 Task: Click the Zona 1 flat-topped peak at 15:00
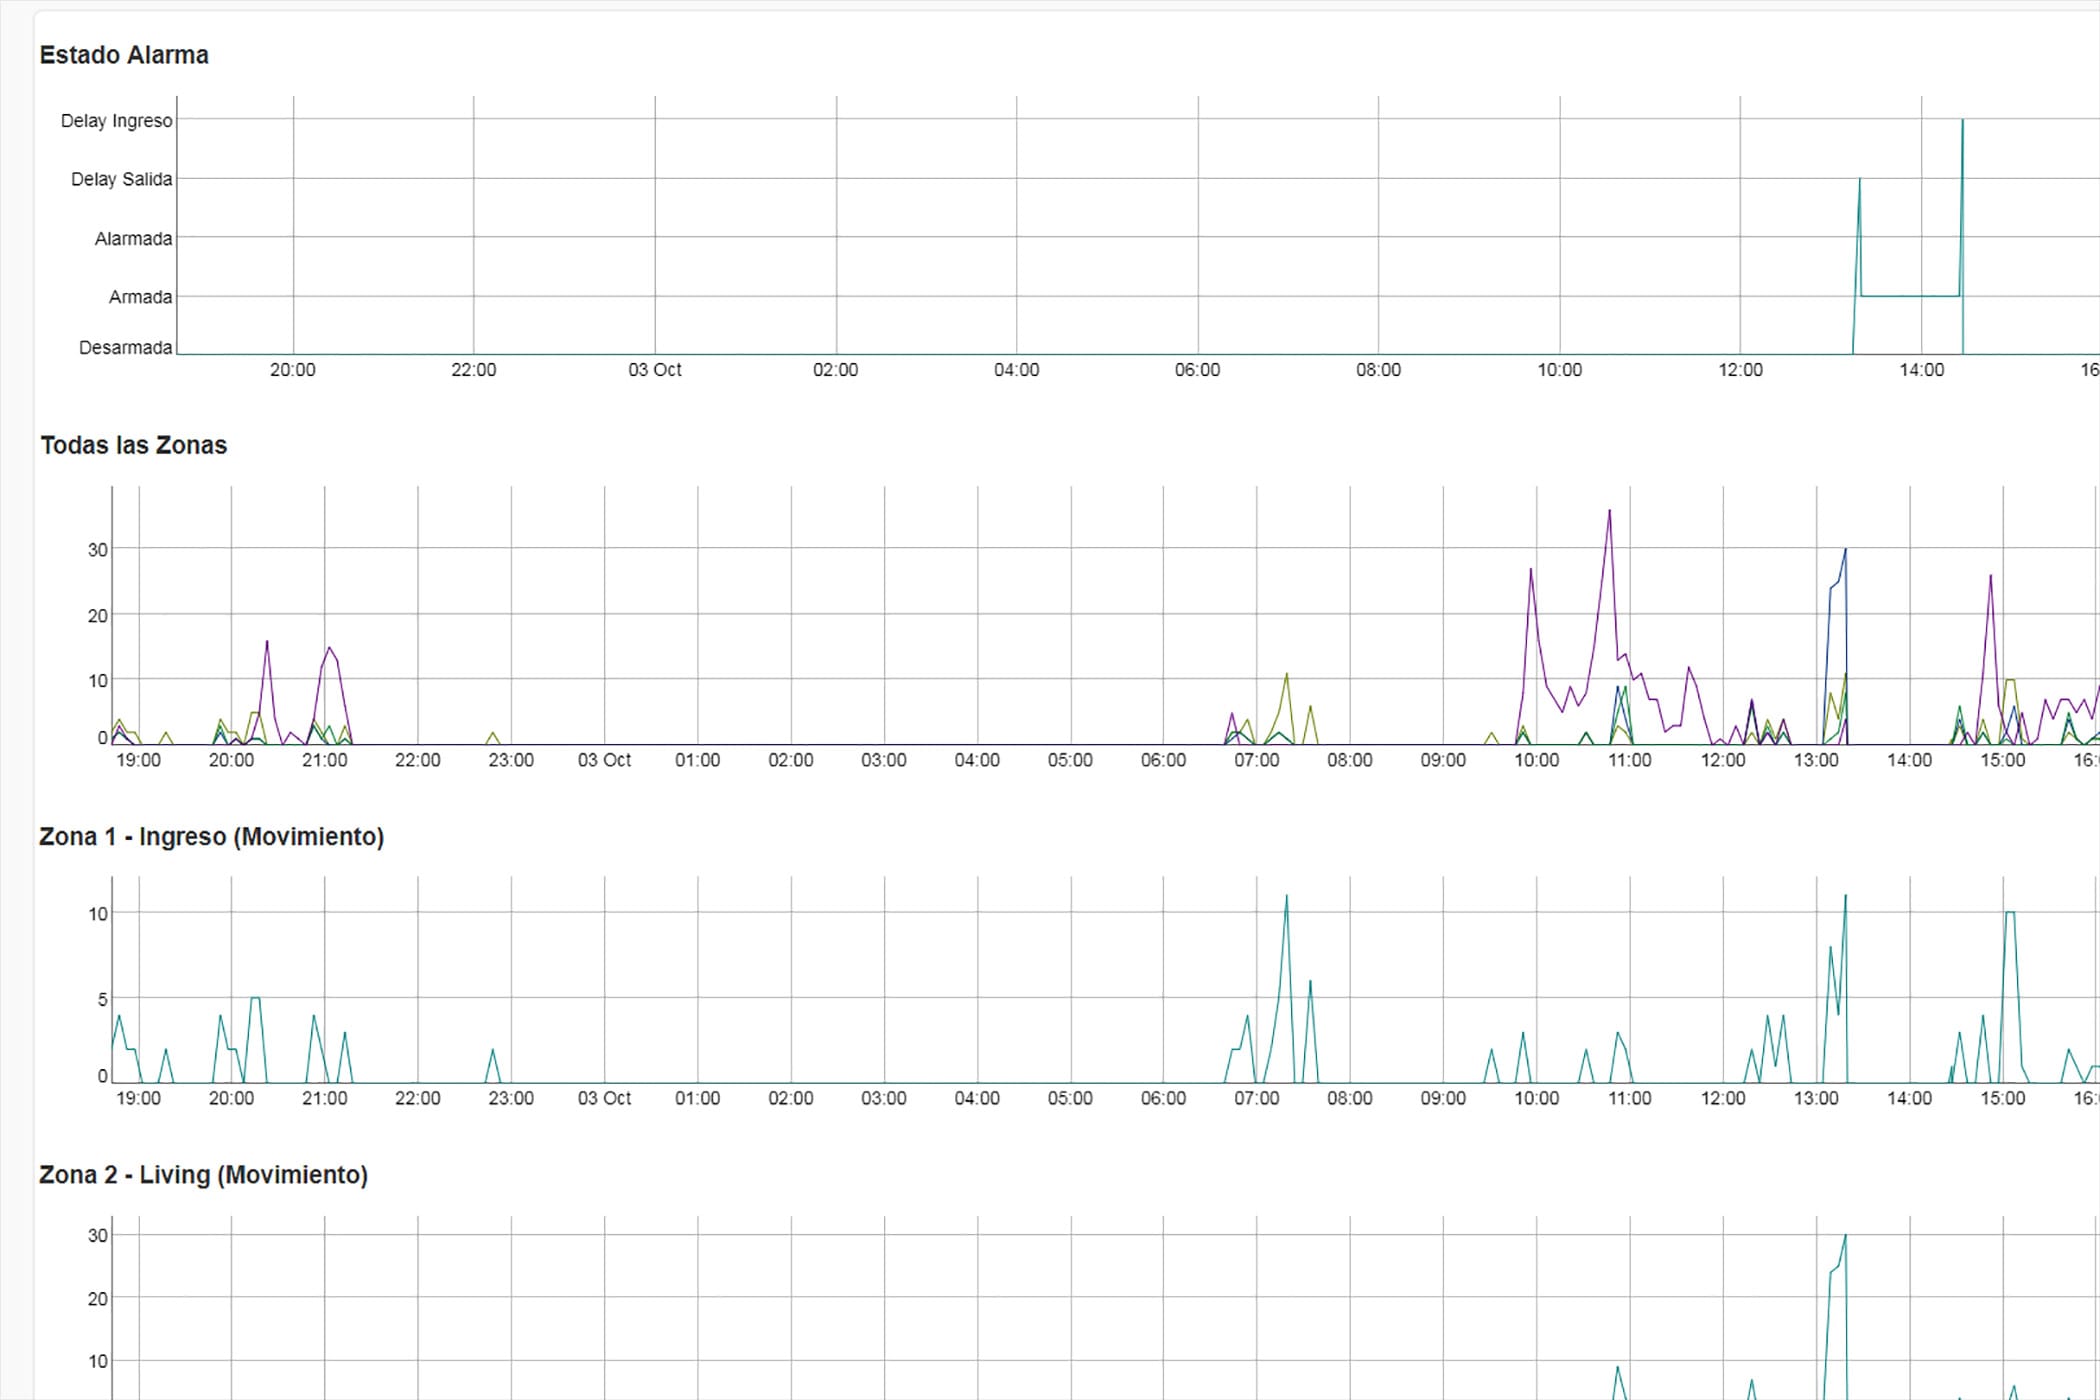coord(2009,912)
